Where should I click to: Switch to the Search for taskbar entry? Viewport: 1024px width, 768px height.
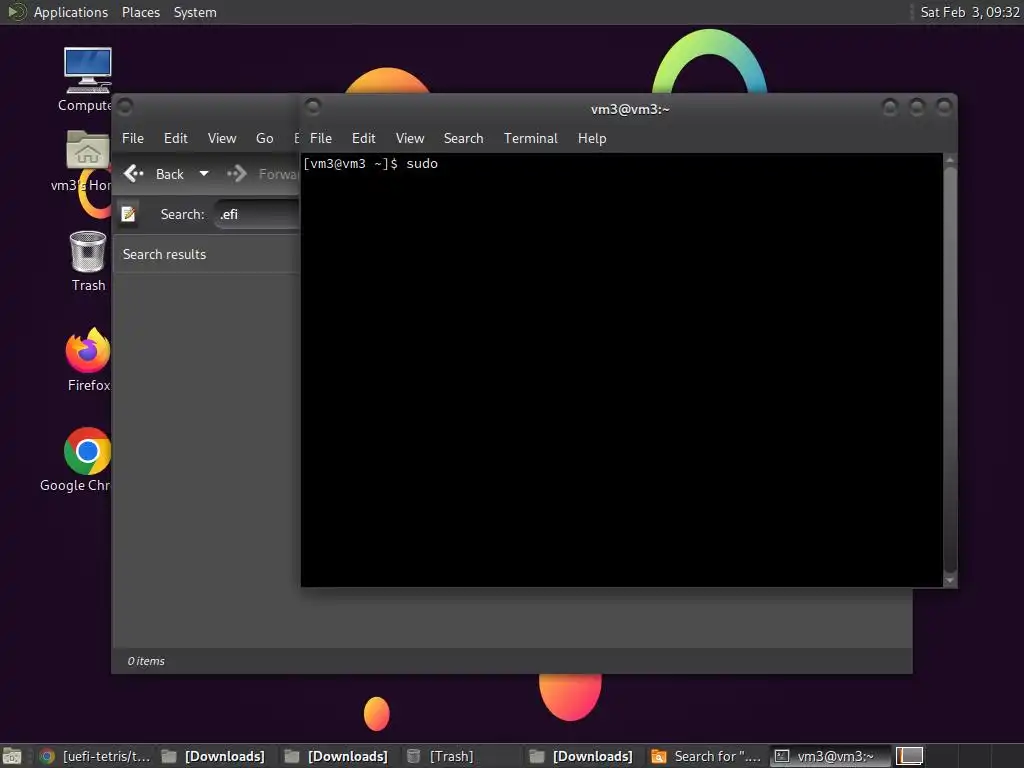click(x=707, y=756)
